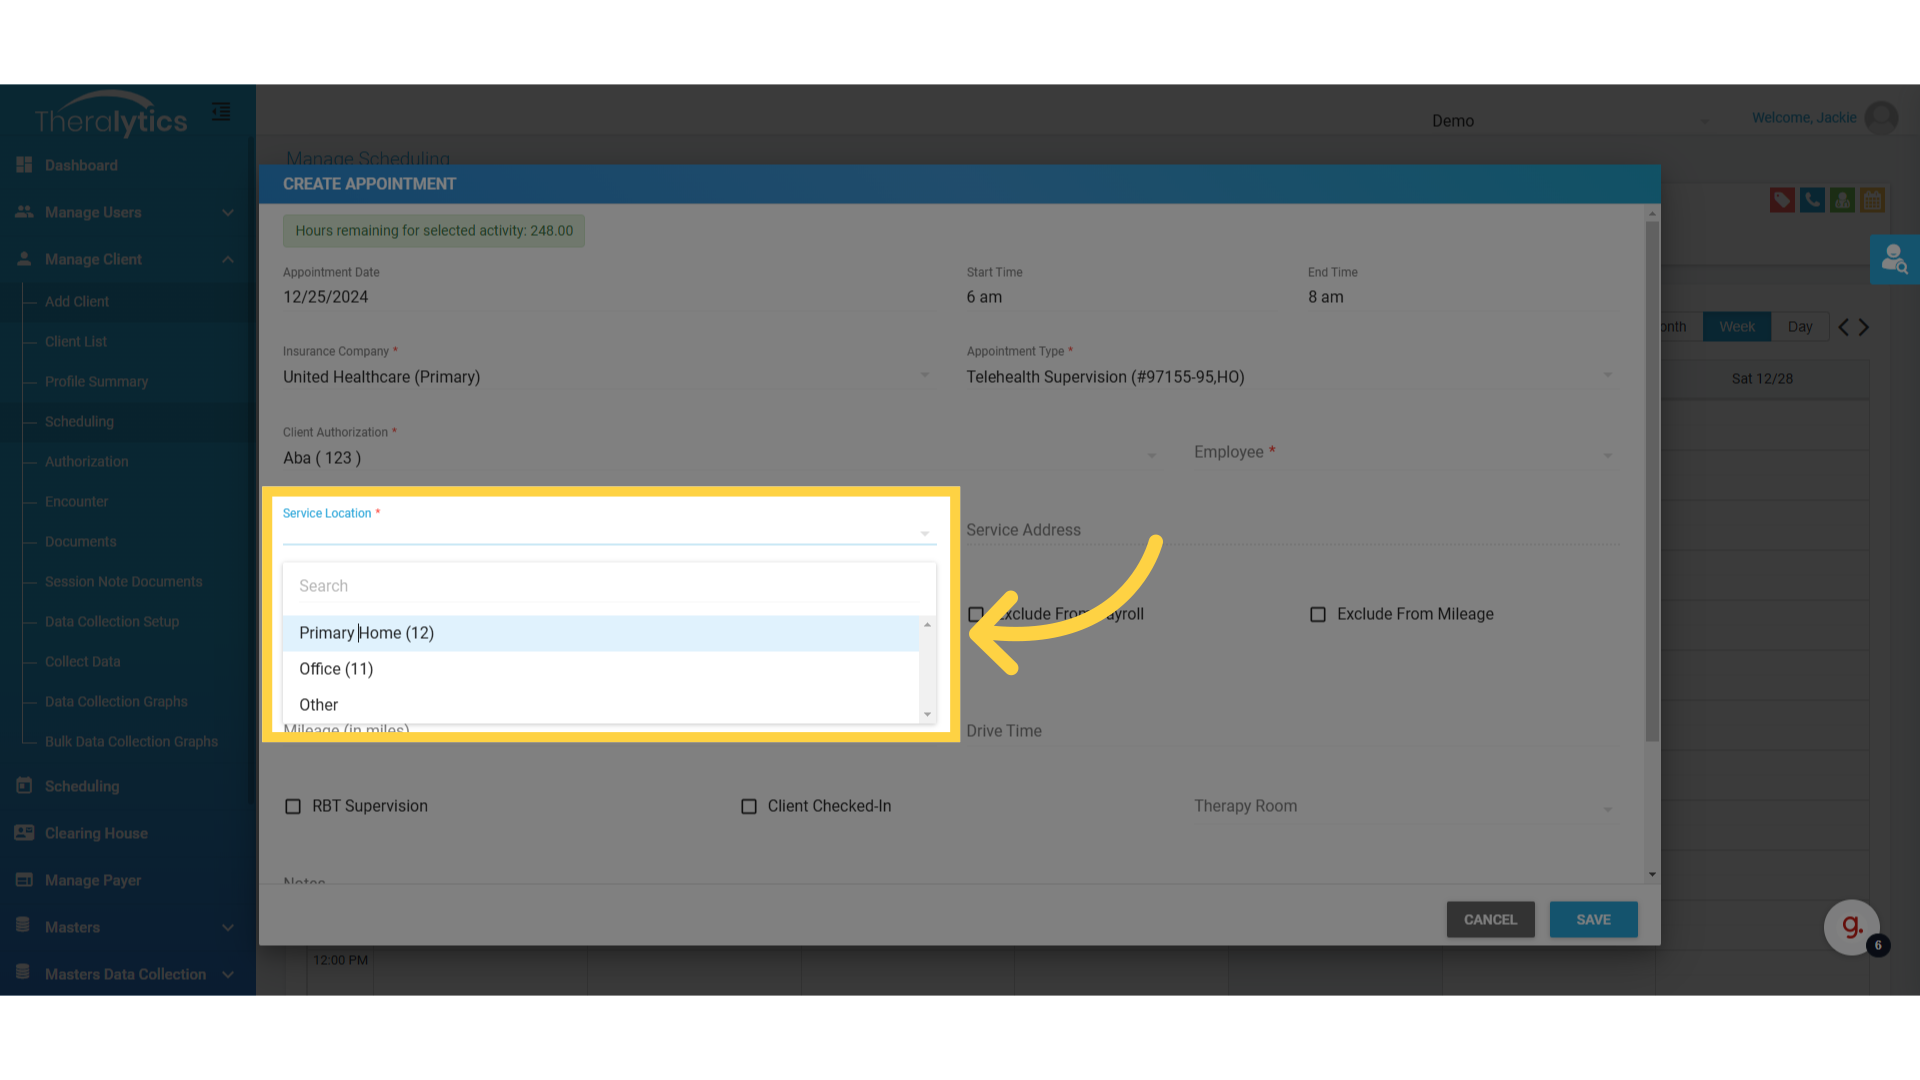This screenshot has height=1080, width=1920.
Task: Open the client search side panel icon
Action: 1894,260
